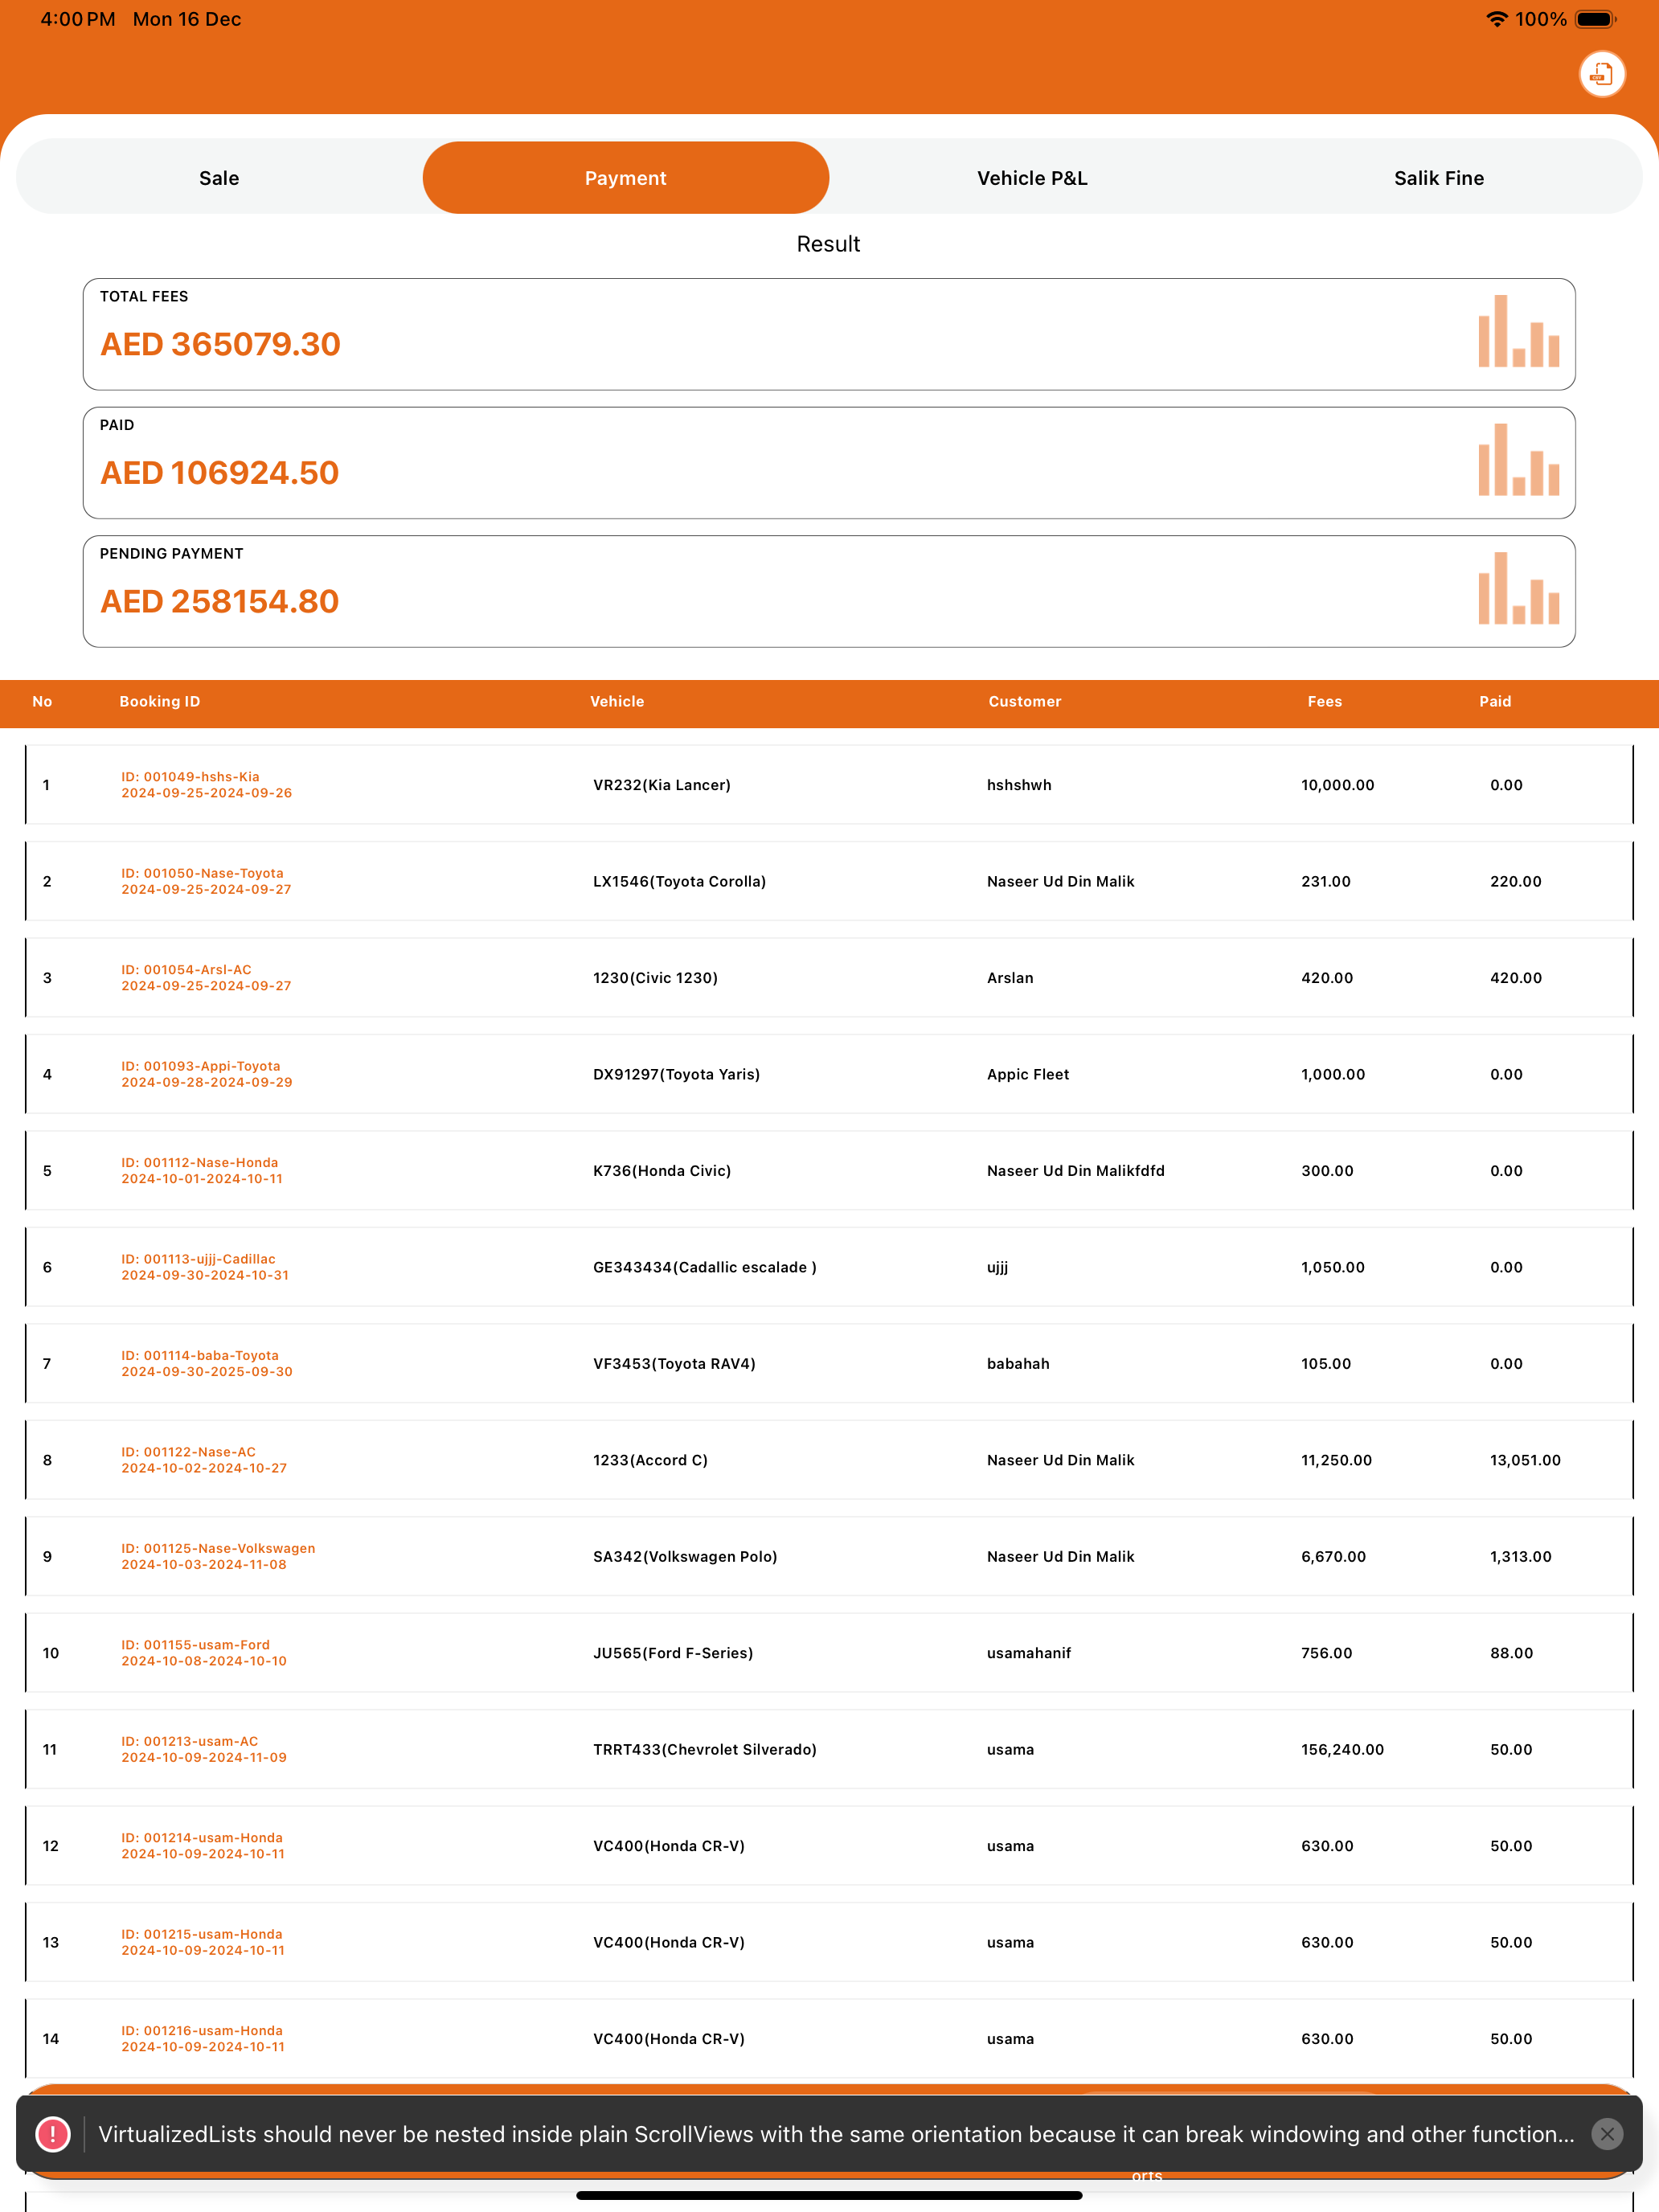Dismiss the VirtualizedLists warning banner
The image size is (1659, 2212).
click(x=1607, y=2134)
